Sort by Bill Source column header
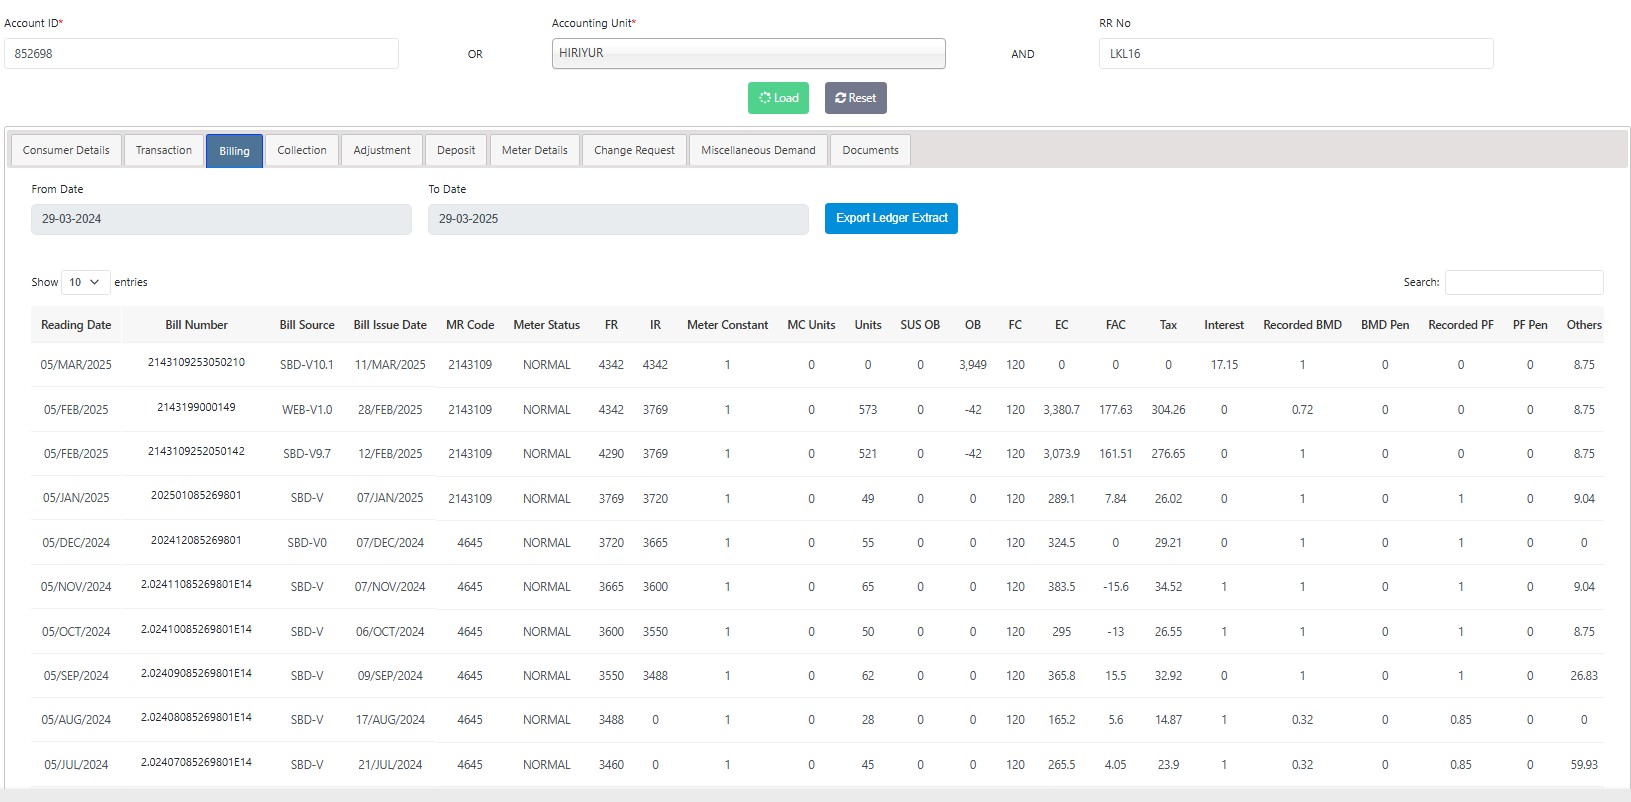 coord(307,325)
